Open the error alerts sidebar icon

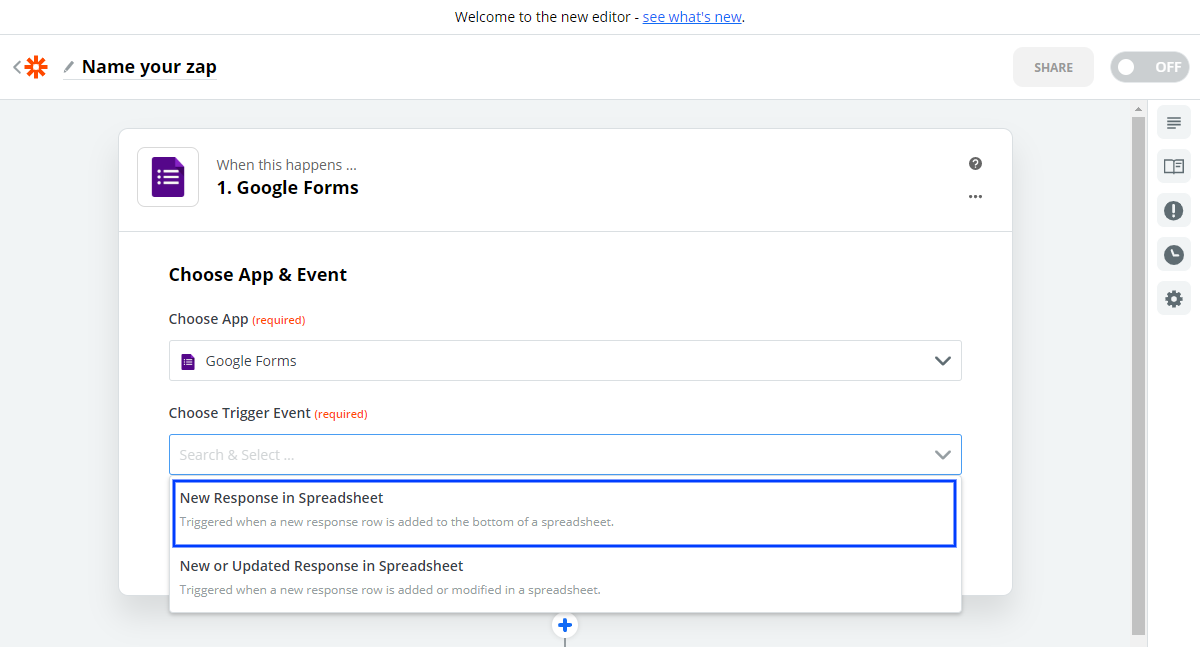click(1174, 210)
